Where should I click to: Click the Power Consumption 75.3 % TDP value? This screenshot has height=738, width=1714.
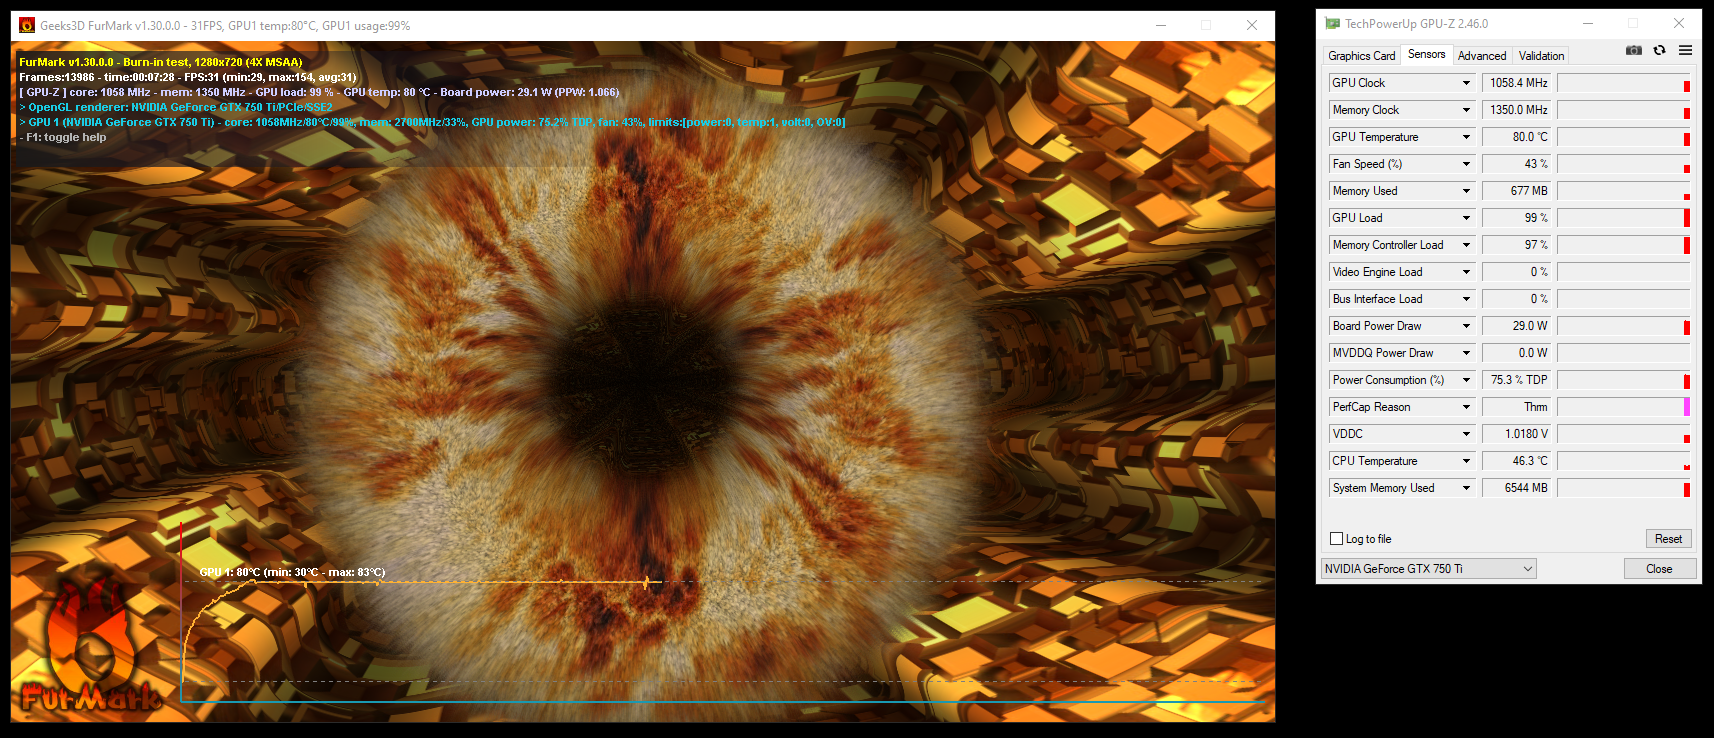click(1516, 380)
